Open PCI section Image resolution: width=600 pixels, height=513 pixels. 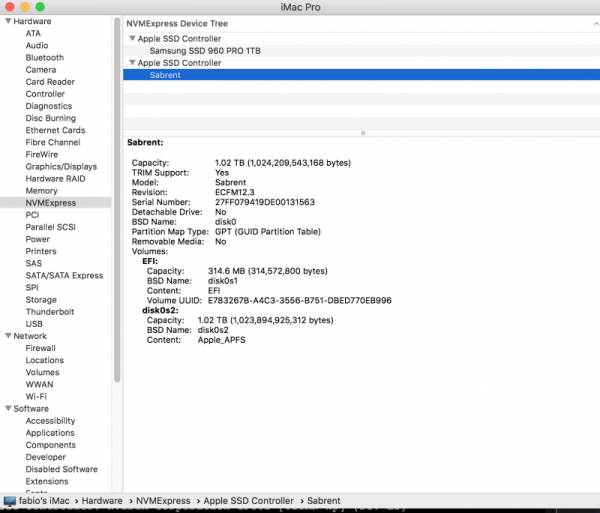[32, 215]
